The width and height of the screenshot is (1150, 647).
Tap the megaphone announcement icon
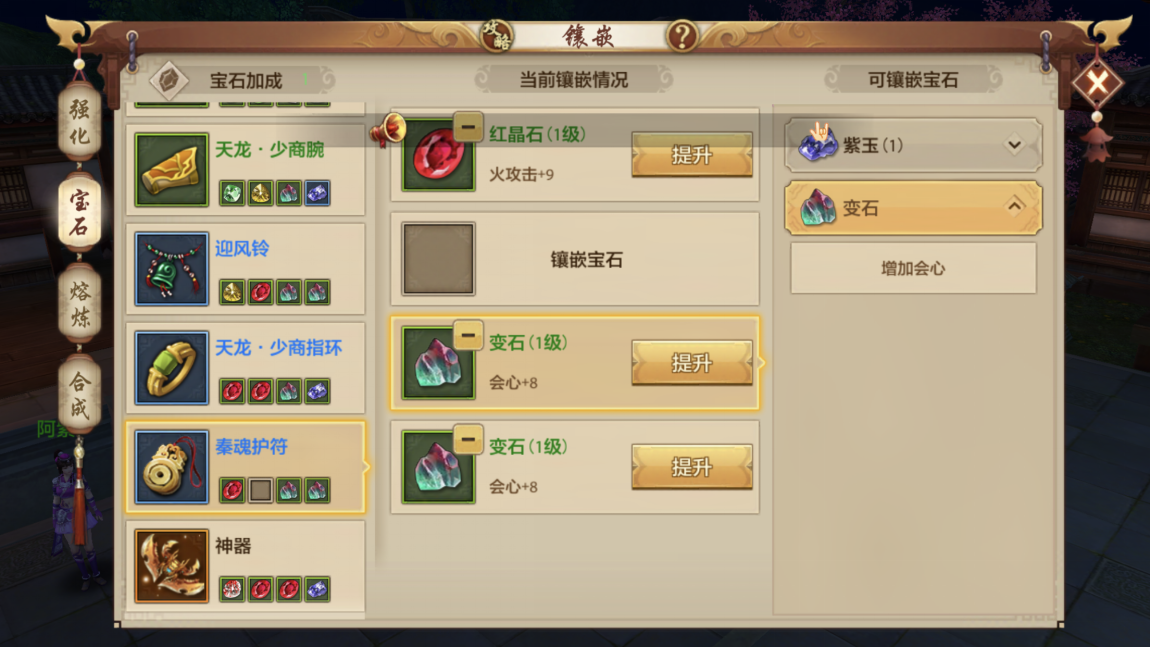[387, 131]
